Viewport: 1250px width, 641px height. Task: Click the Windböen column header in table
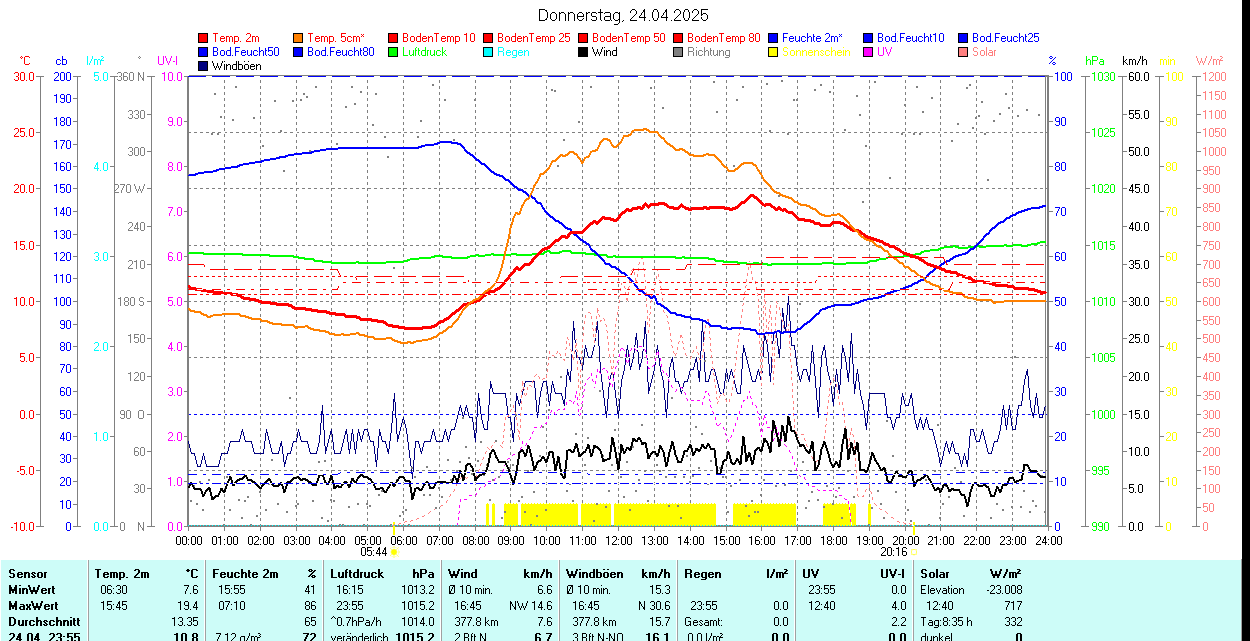[x=594, y=574]
